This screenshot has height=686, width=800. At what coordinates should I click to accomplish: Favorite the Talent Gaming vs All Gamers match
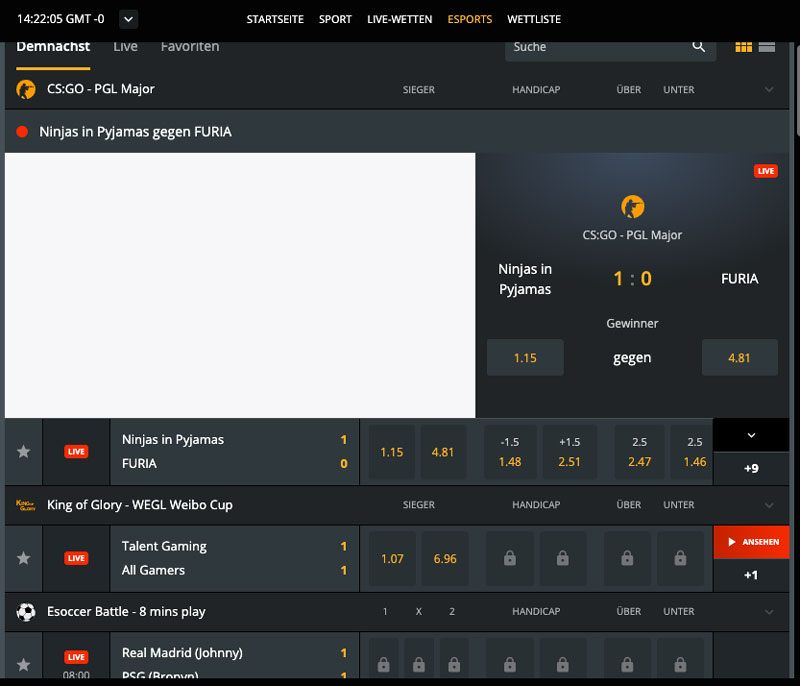(x=23, y=558)
